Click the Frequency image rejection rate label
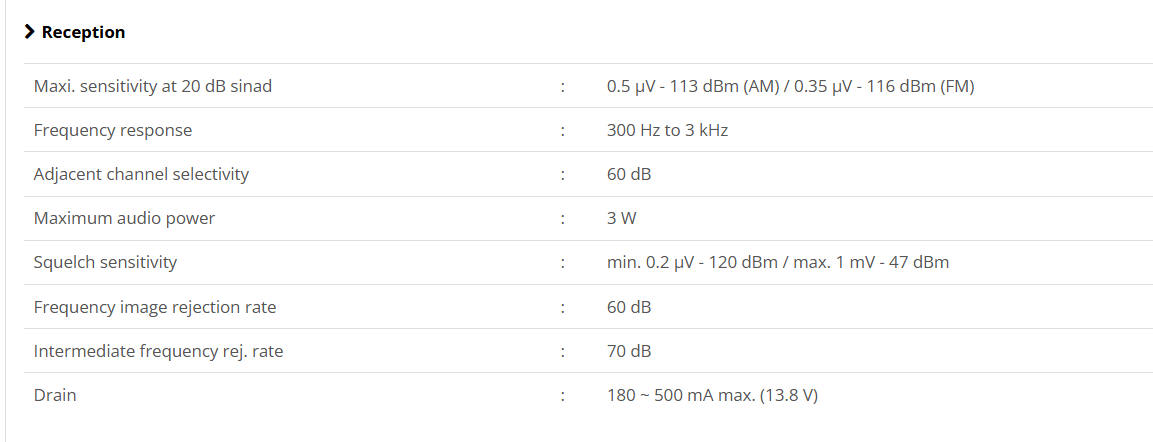Viewport: 1153px width, 442px height. tap(155, 307)
